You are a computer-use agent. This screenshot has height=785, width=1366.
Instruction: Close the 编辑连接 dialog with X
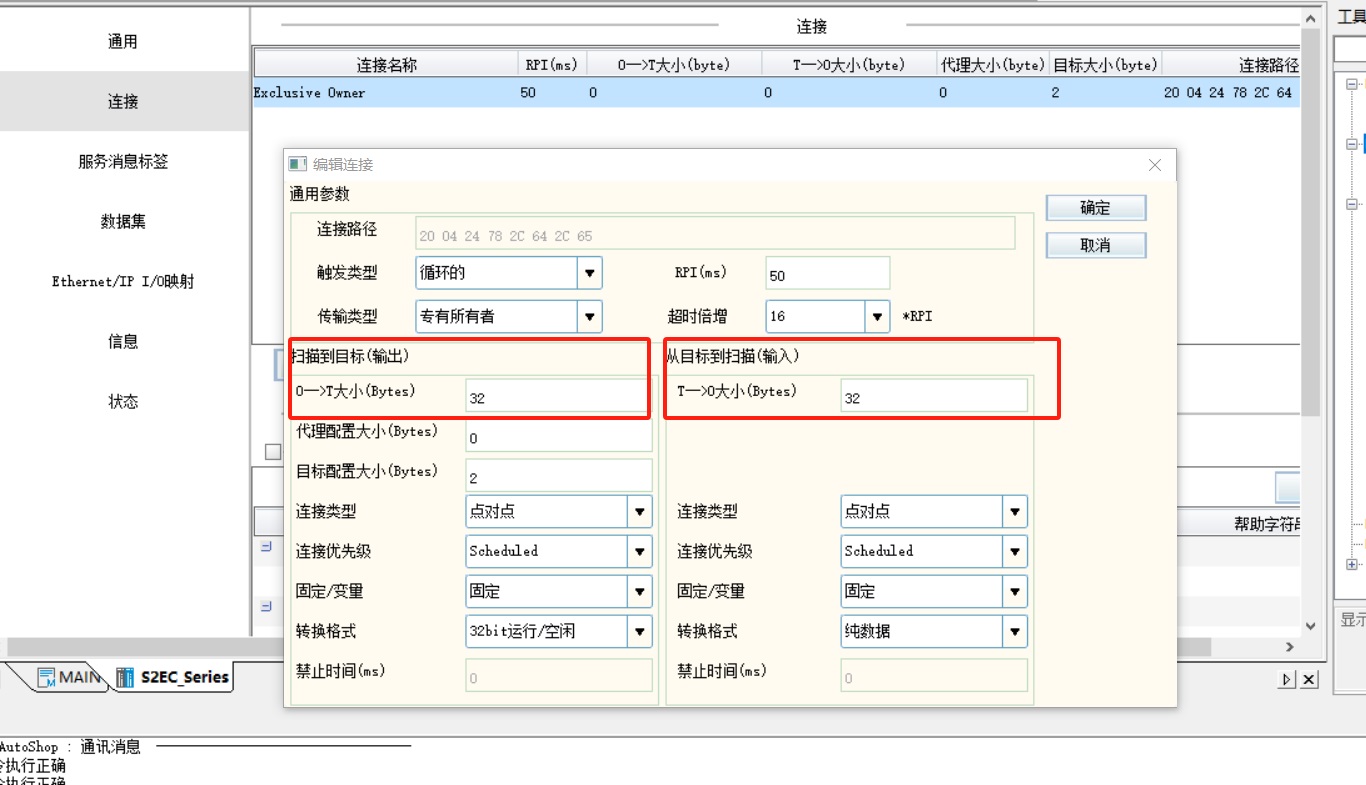(x=1155, y=165)
